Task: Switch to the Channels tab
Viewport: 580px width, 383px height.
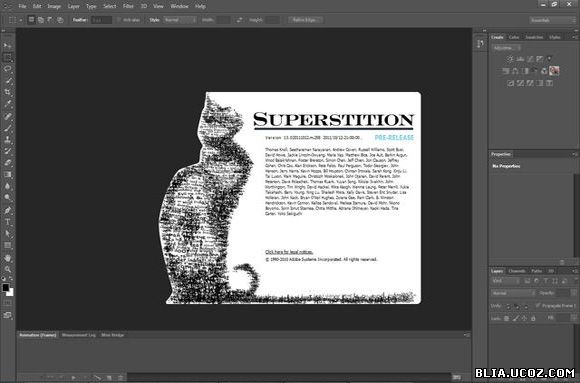Action: click(x=517, y=271)
